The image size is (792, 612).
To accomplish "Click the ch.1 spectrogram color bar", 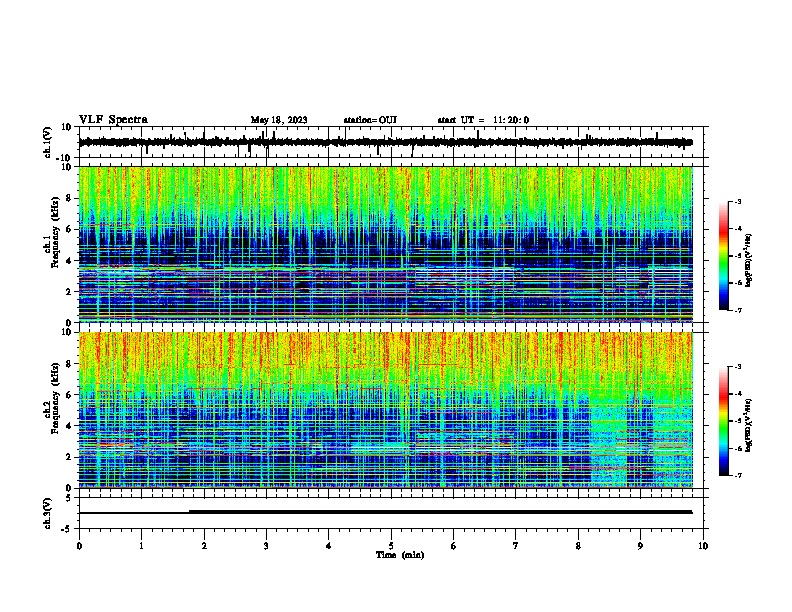I will pyautogui.click(x=723, y=256).
